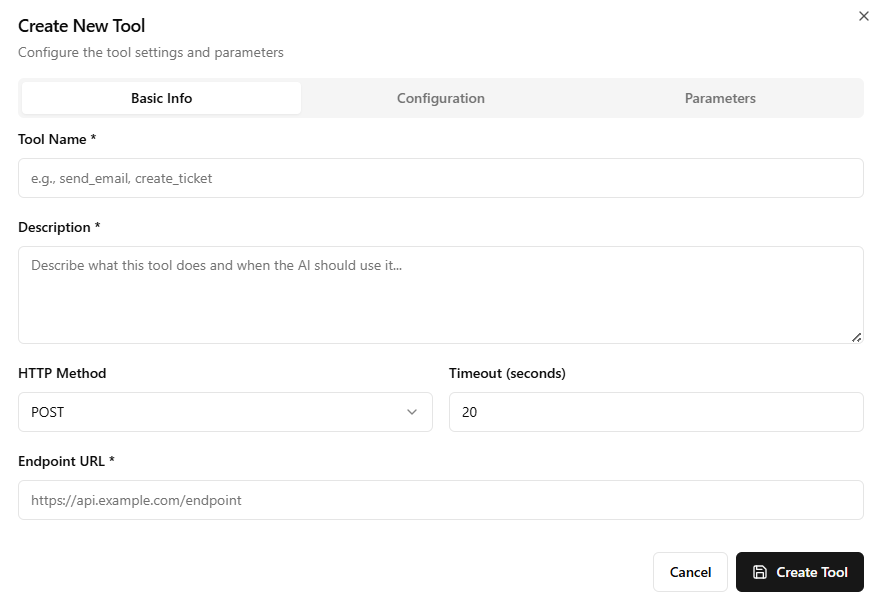
Task: Click the save icon inside Create Tool button
Action: pyautogui.click(x=762, y=572)
